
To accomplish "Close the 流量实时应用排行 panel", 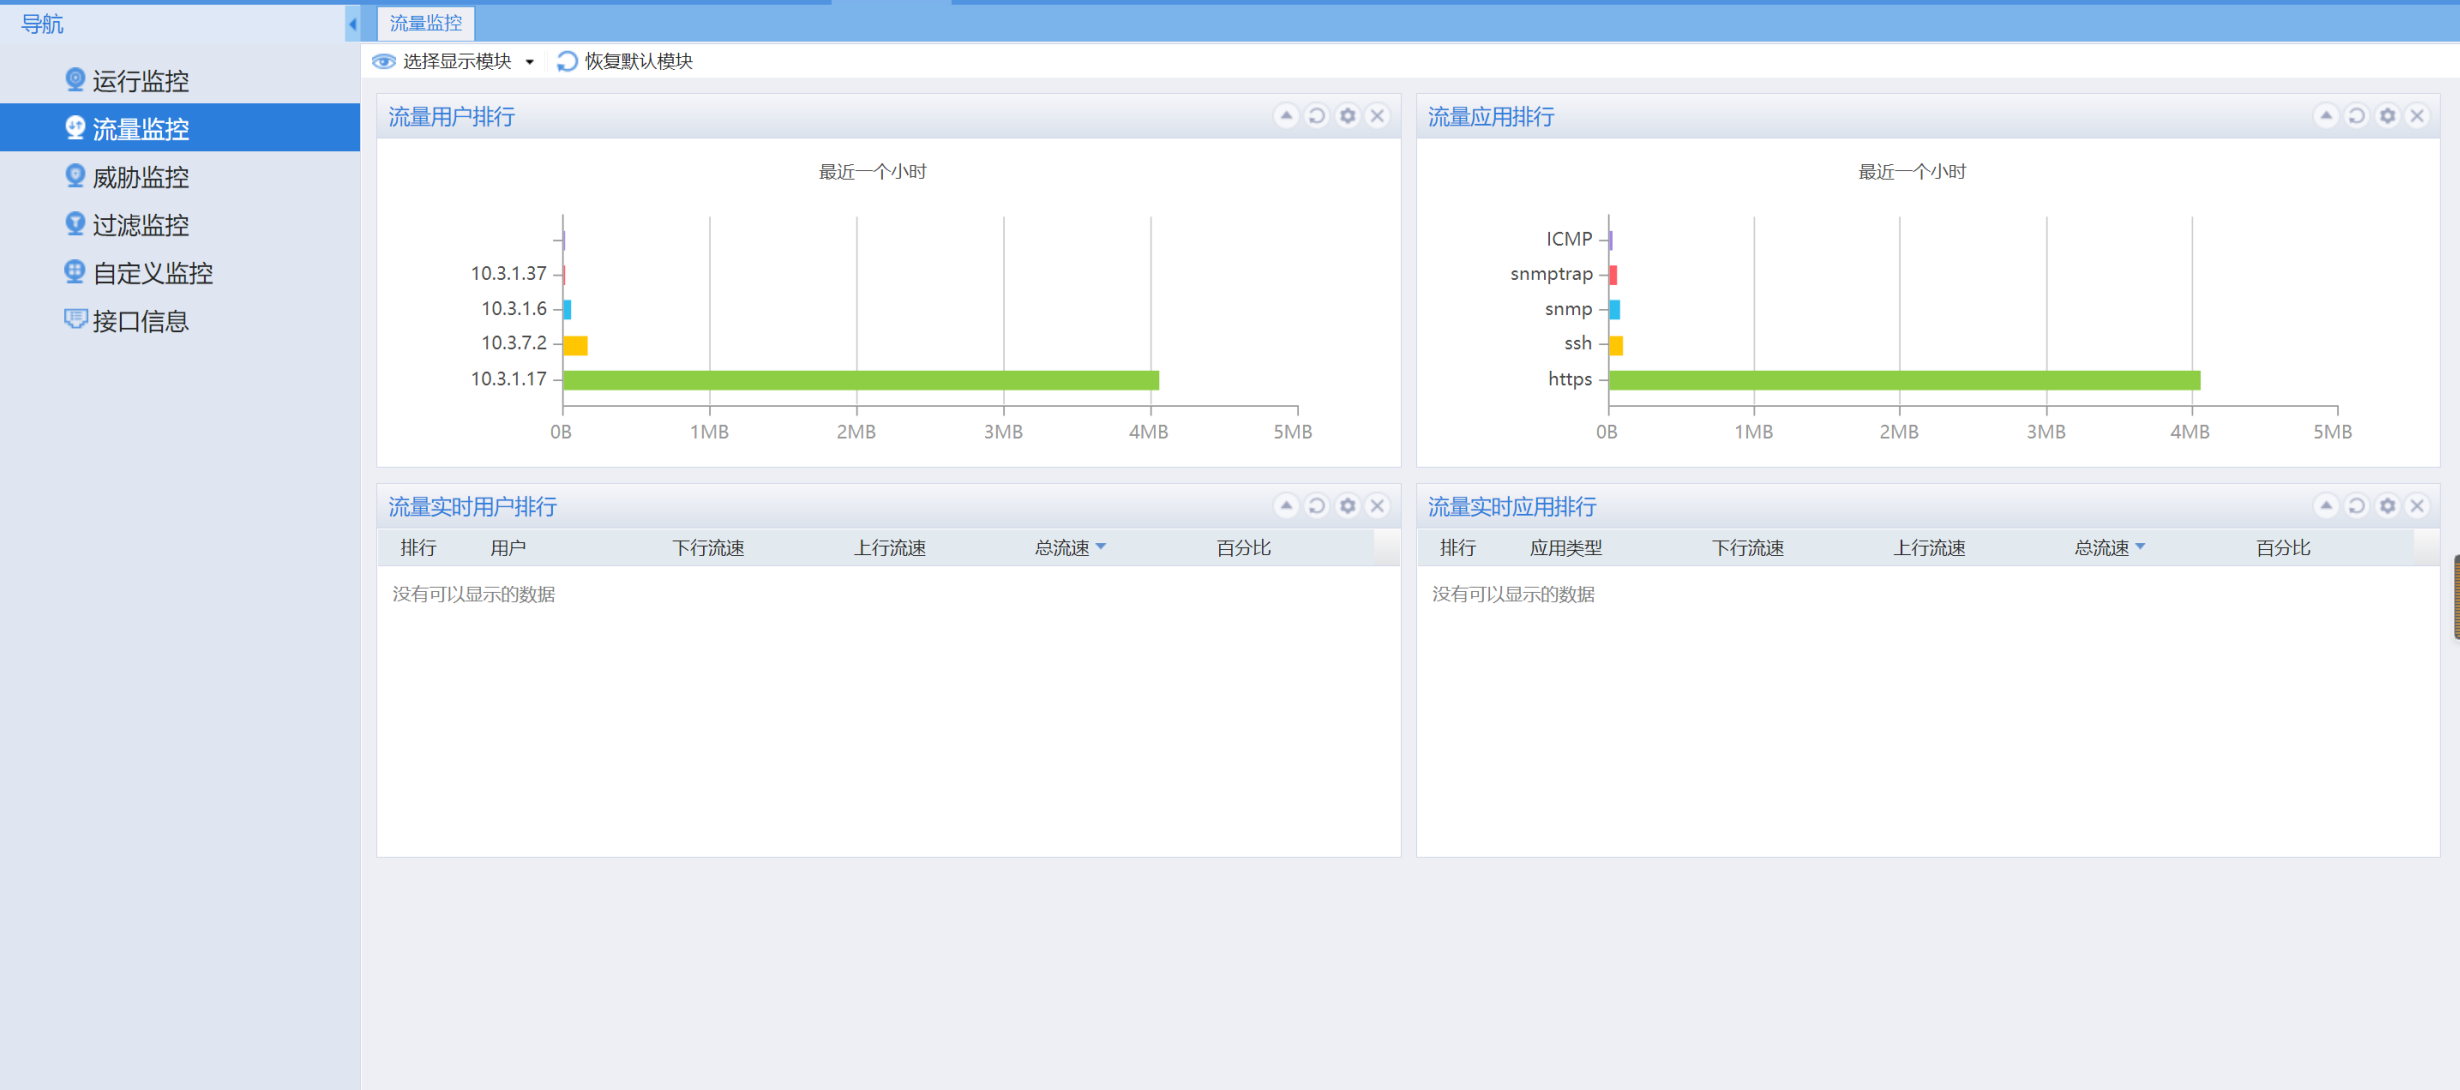I will tap(2417, 506).
